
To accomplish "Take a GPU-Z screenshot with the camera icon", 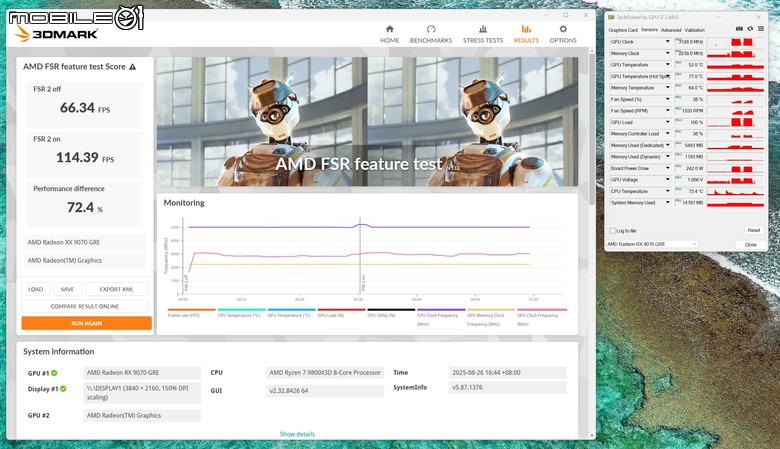I will click(x=739, y=29).
